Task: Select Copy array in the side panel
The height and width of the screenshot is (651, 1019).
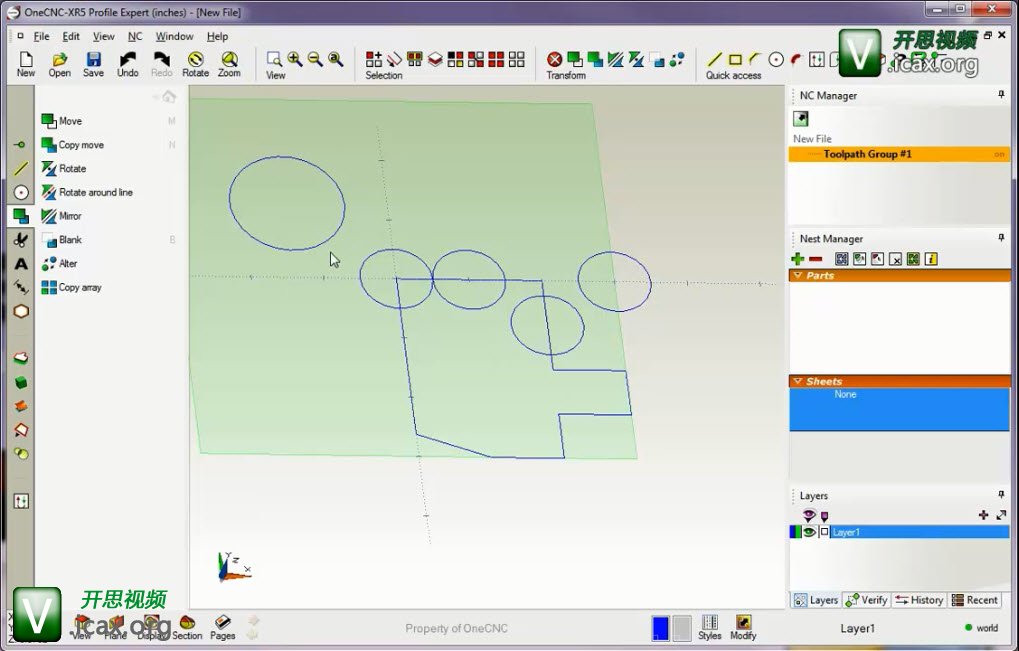Action: click(x=79, y=287)
